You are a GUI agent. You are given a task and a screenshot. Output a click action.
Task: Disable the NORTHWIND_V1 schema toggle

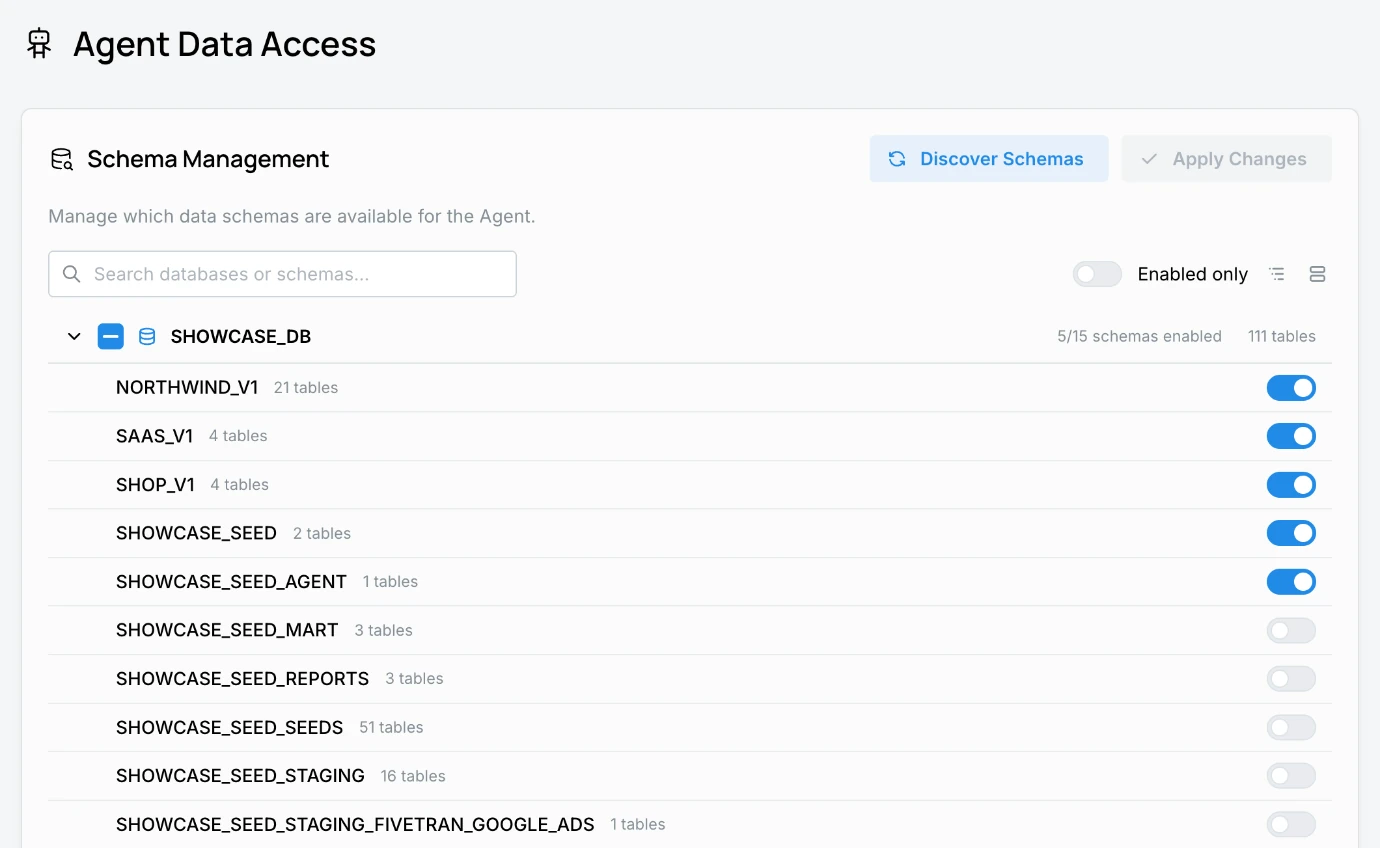pyautogui.click(x=1291, y=388)
